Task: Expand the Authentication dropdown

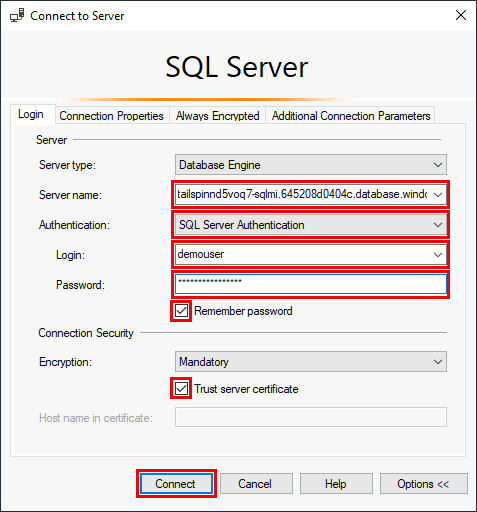Action: click(311, 225)
